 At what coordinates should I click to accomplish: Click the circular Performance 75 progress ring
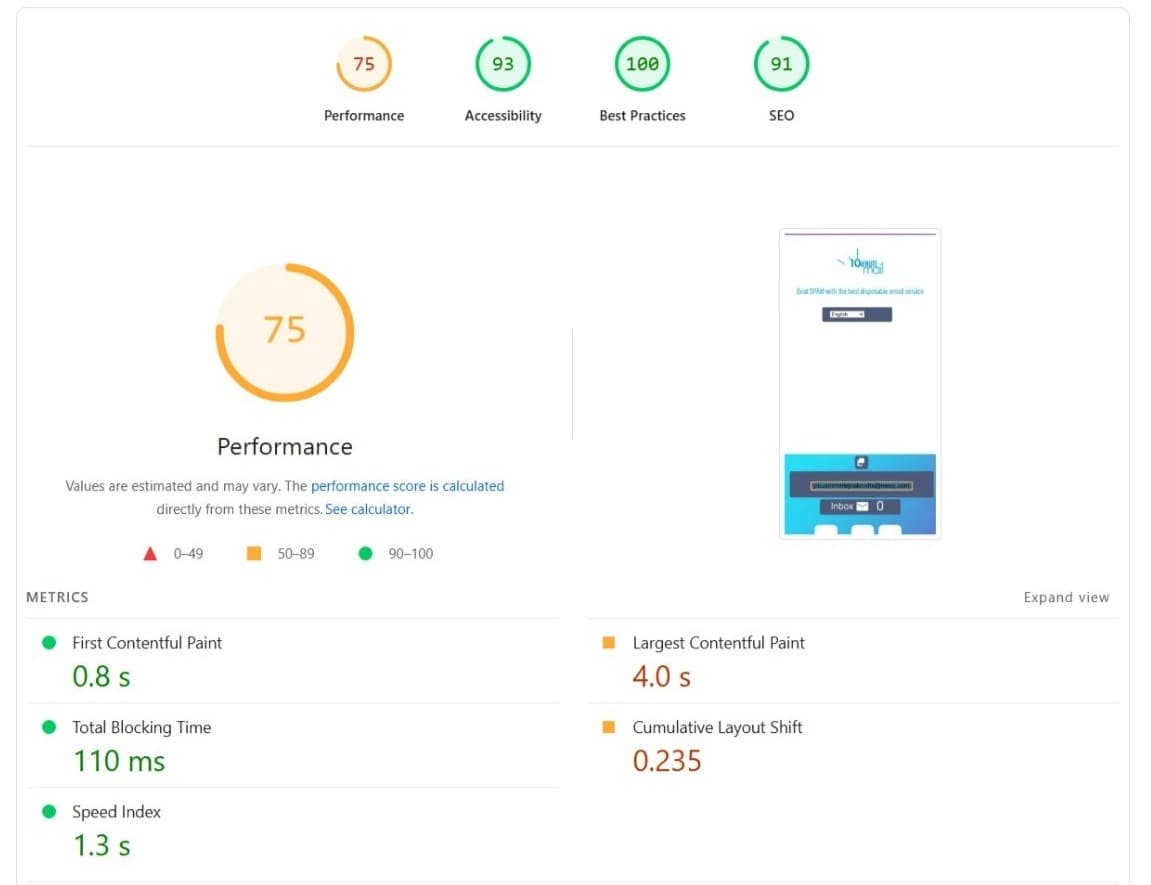[284, 330]
